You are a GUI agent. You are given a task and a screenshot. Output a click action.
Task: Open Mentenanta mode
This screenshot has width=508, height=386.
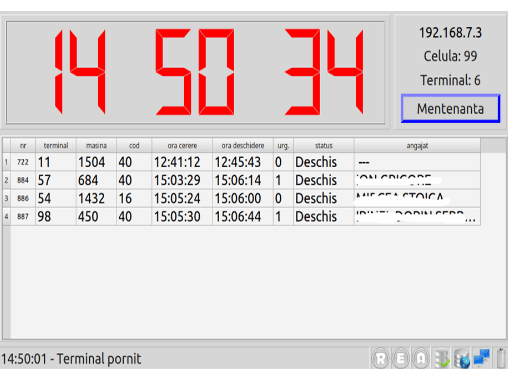point(450,109)
